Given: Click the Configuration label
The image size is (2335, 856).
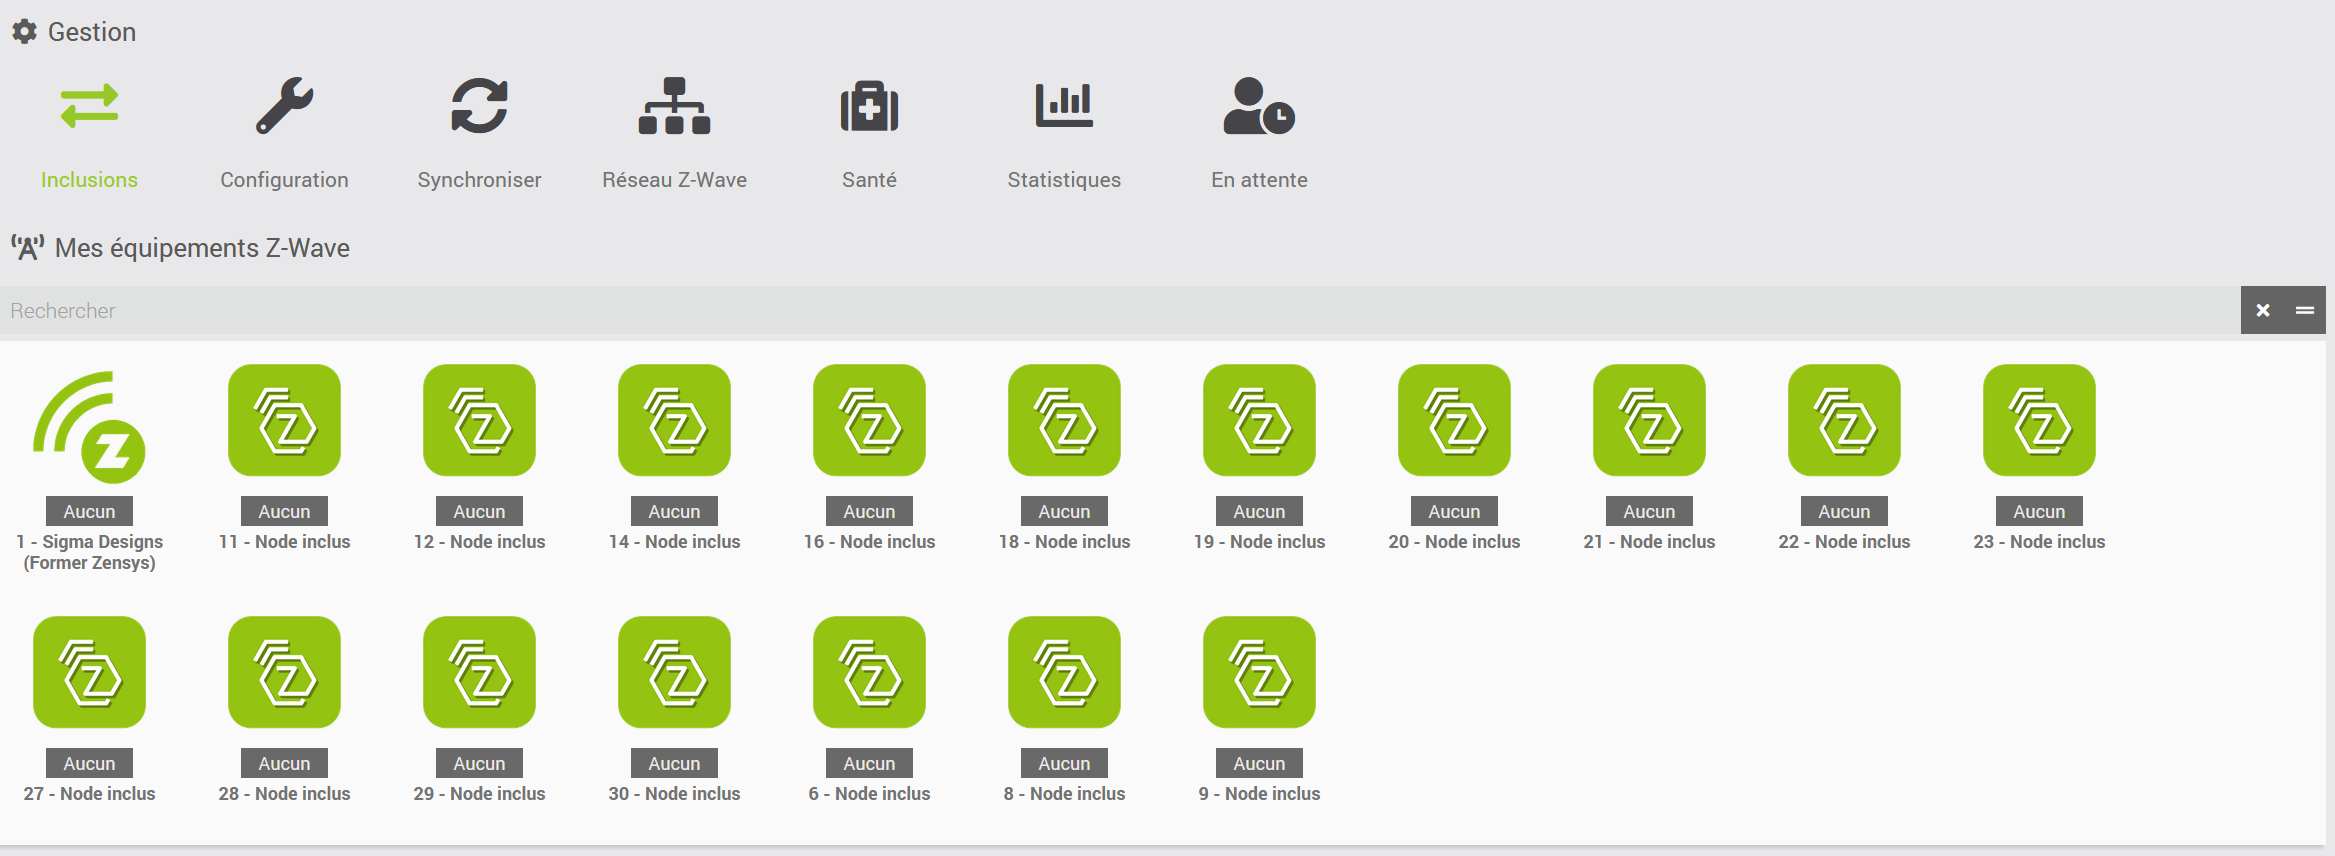Looking at the screenshot, I should (x=284, y=180).
